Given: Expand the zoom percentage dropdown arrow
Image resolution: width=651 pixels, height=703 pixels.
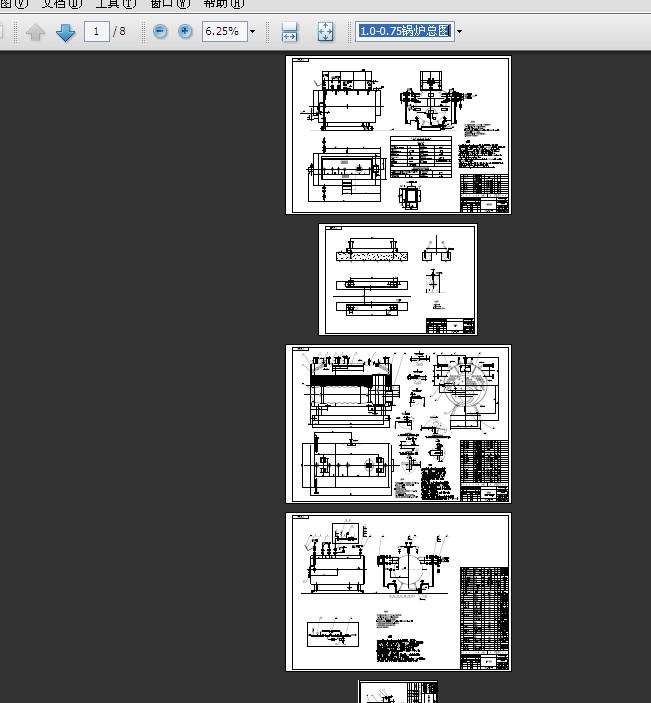Looking at the screenshot, I should point(252,32).
